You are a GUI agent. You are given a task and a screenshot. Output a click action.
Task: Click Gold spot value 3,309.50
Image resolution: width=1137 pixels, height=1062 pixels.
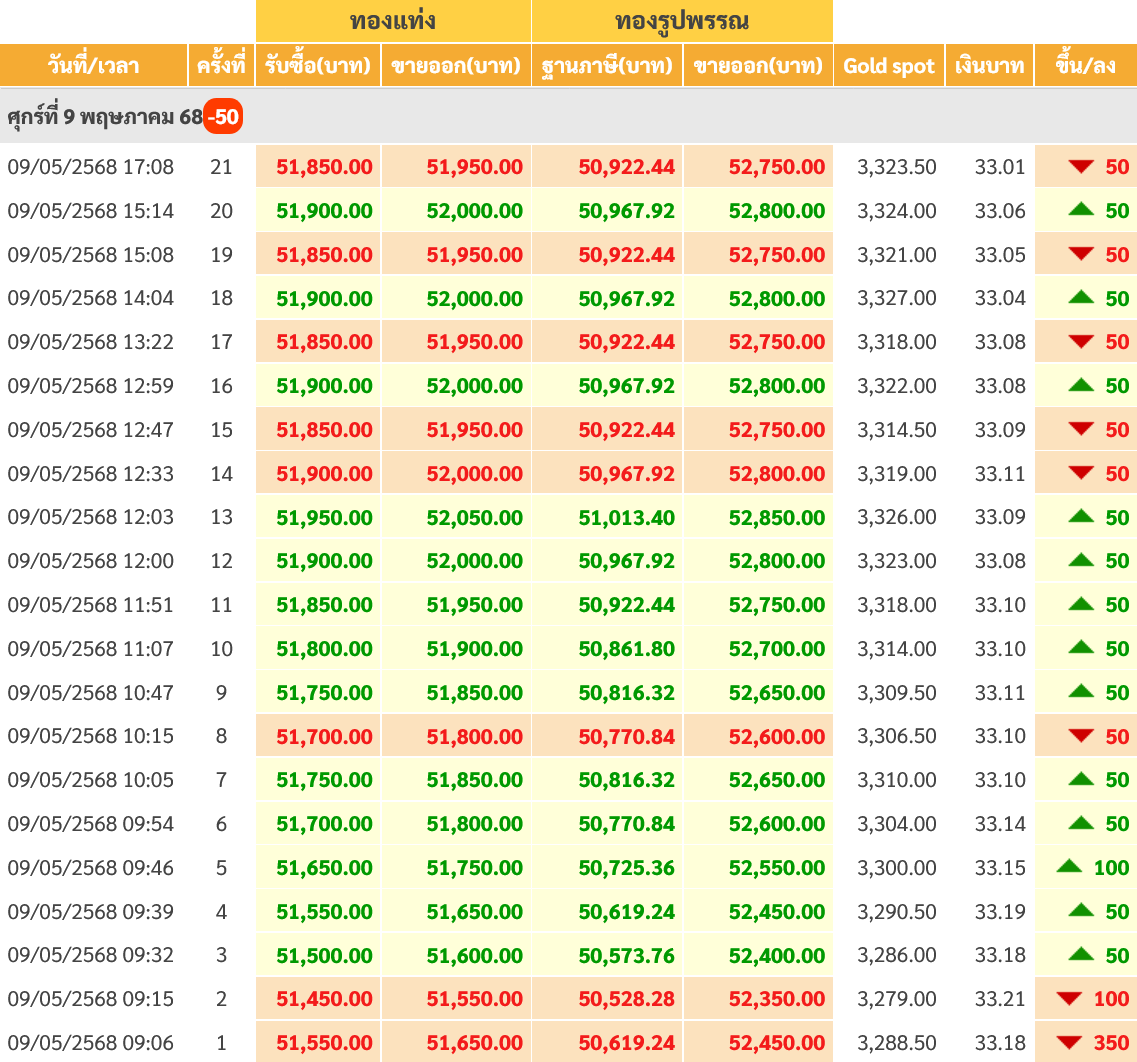click(x=897, y=692)
